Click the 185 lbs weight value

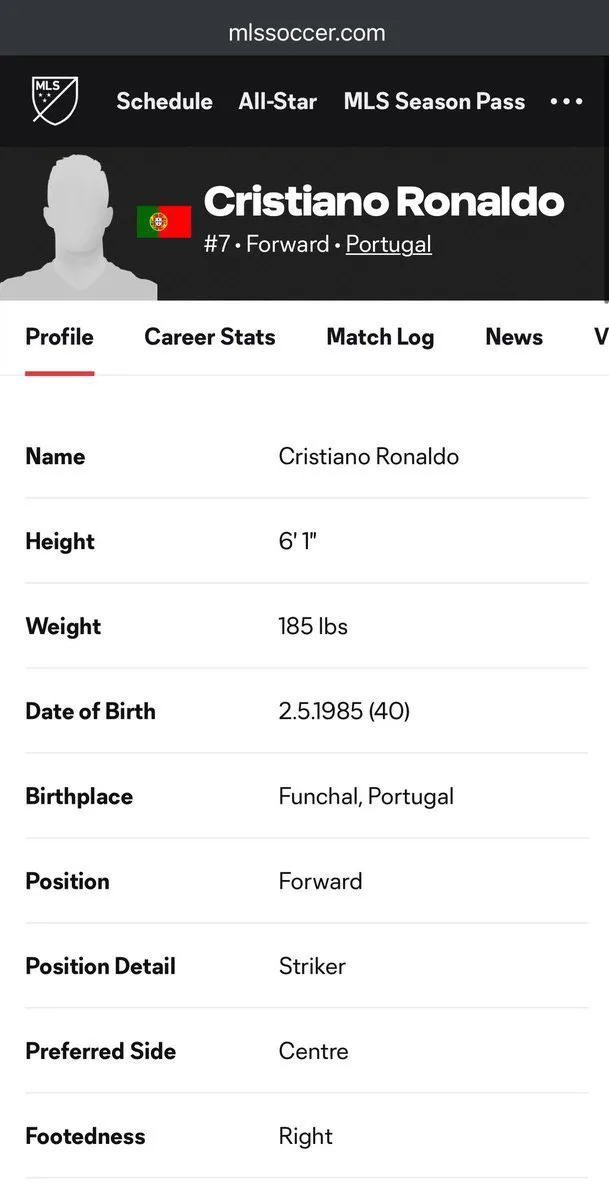click(313, 626)
